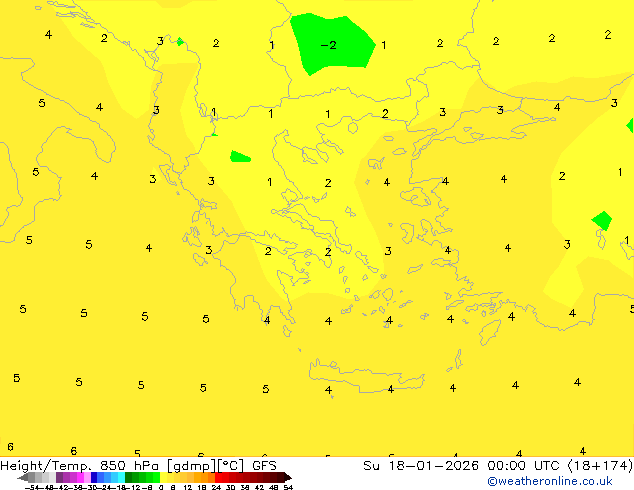Click the '[°C]' unit label
Image resolution: width=634 pixels, height=490 pixels.
click(x=231, y=466)
